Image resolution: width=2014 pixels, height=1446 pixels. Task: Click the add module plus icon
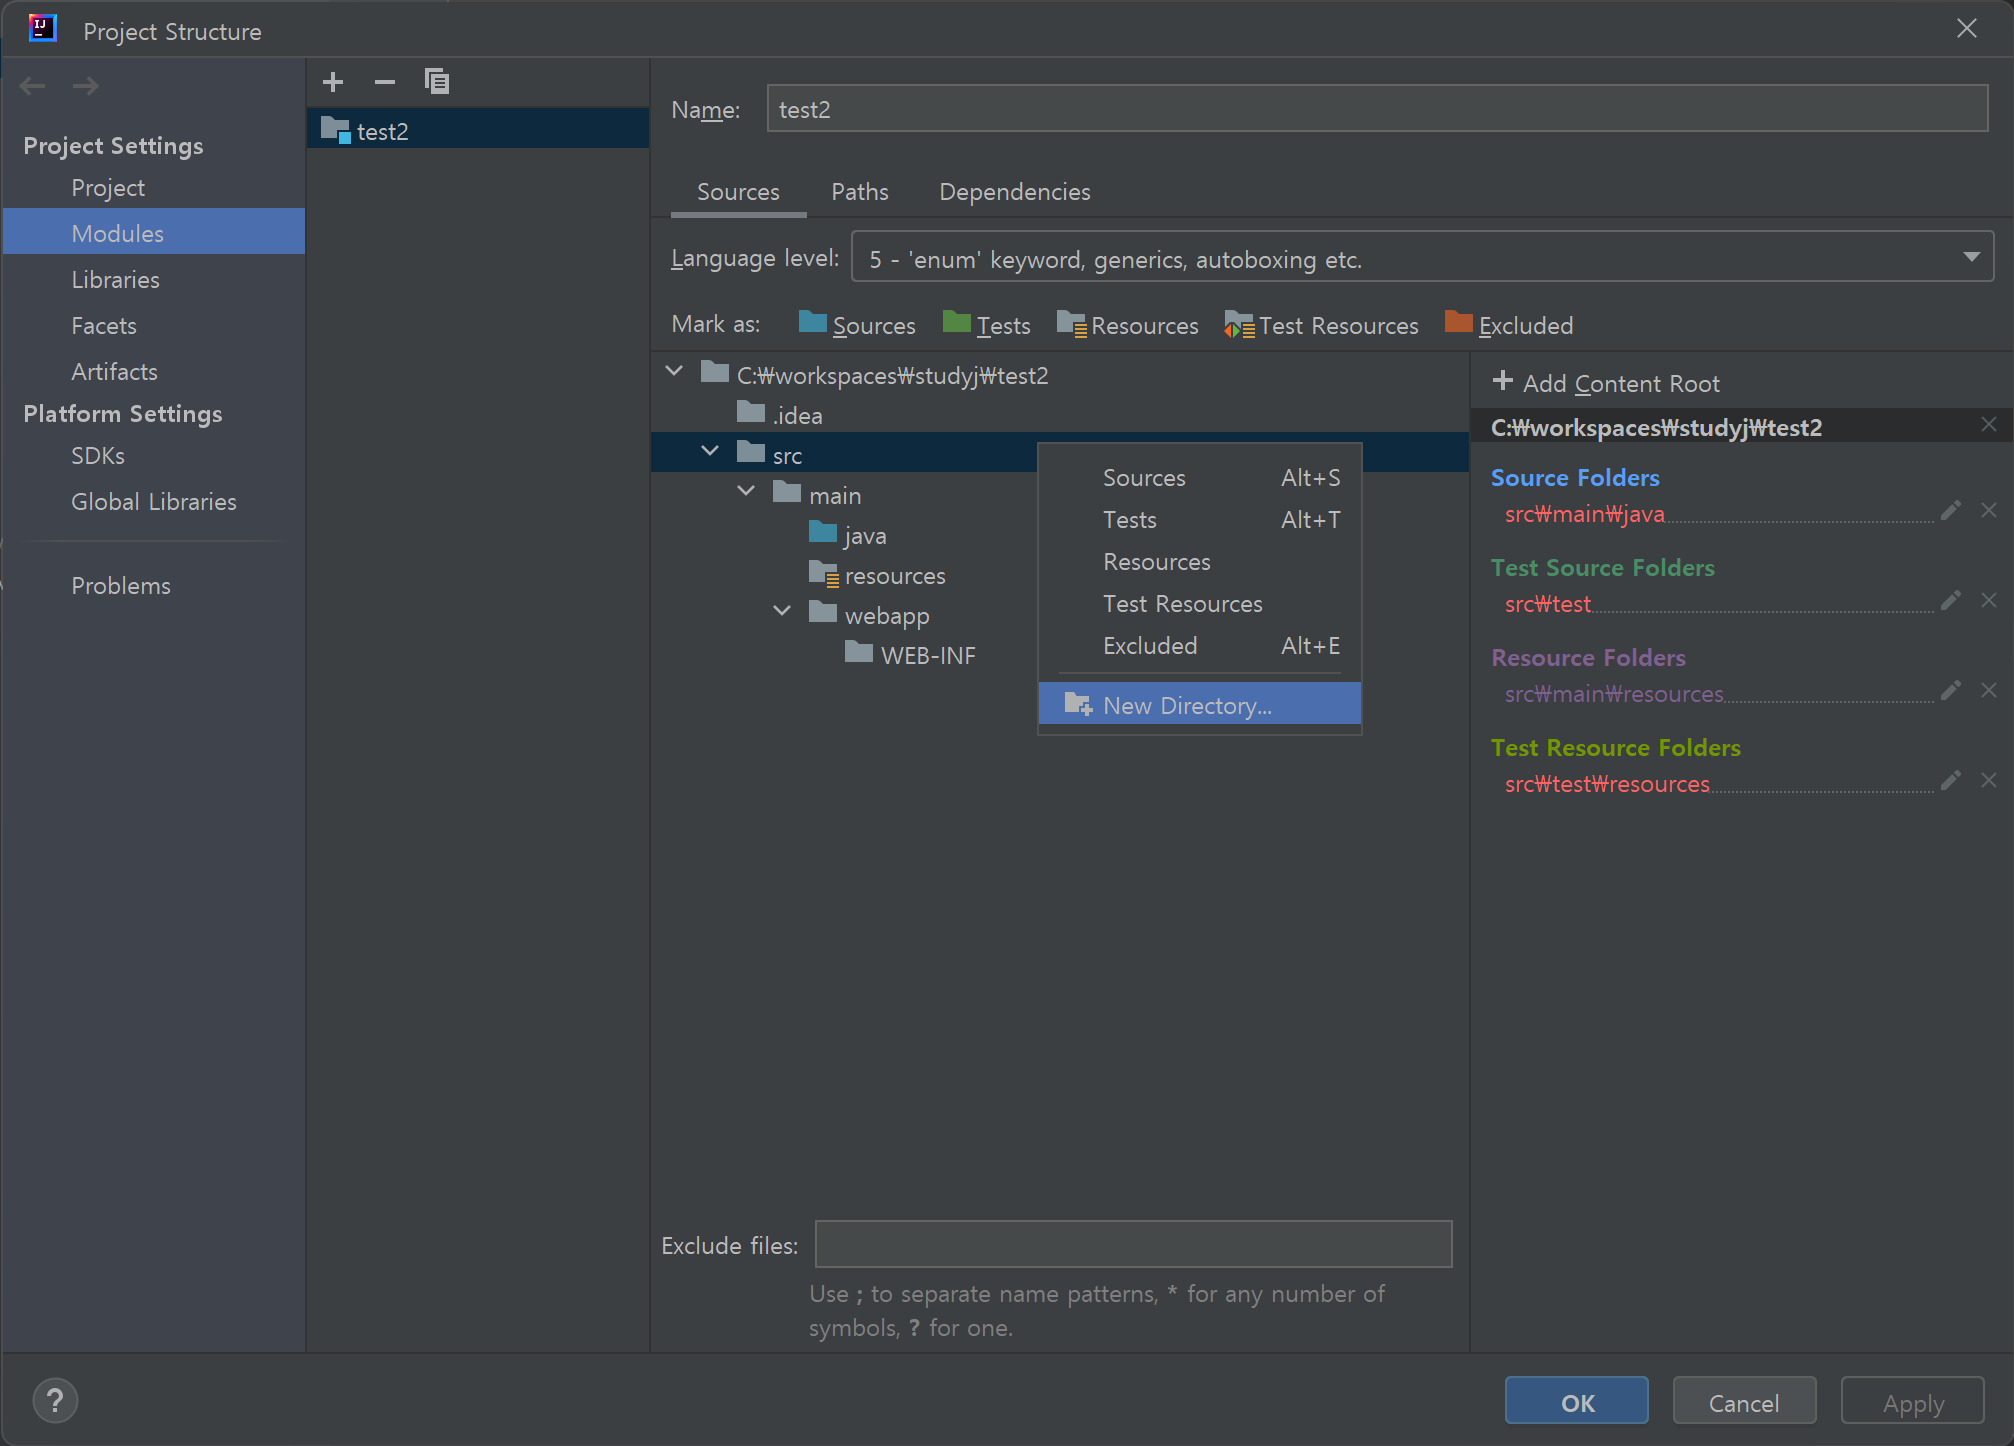(333, 82)
